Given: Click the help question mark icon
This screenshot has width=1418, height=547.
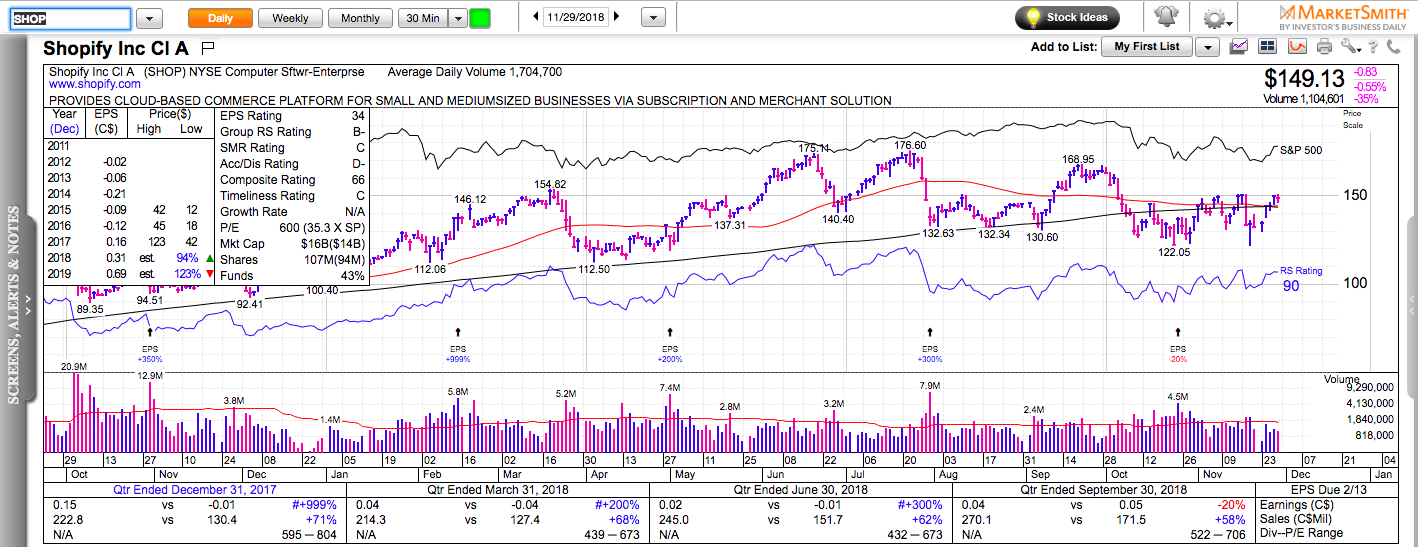Looking at the screenshot, I should [x=1374, y=46].
